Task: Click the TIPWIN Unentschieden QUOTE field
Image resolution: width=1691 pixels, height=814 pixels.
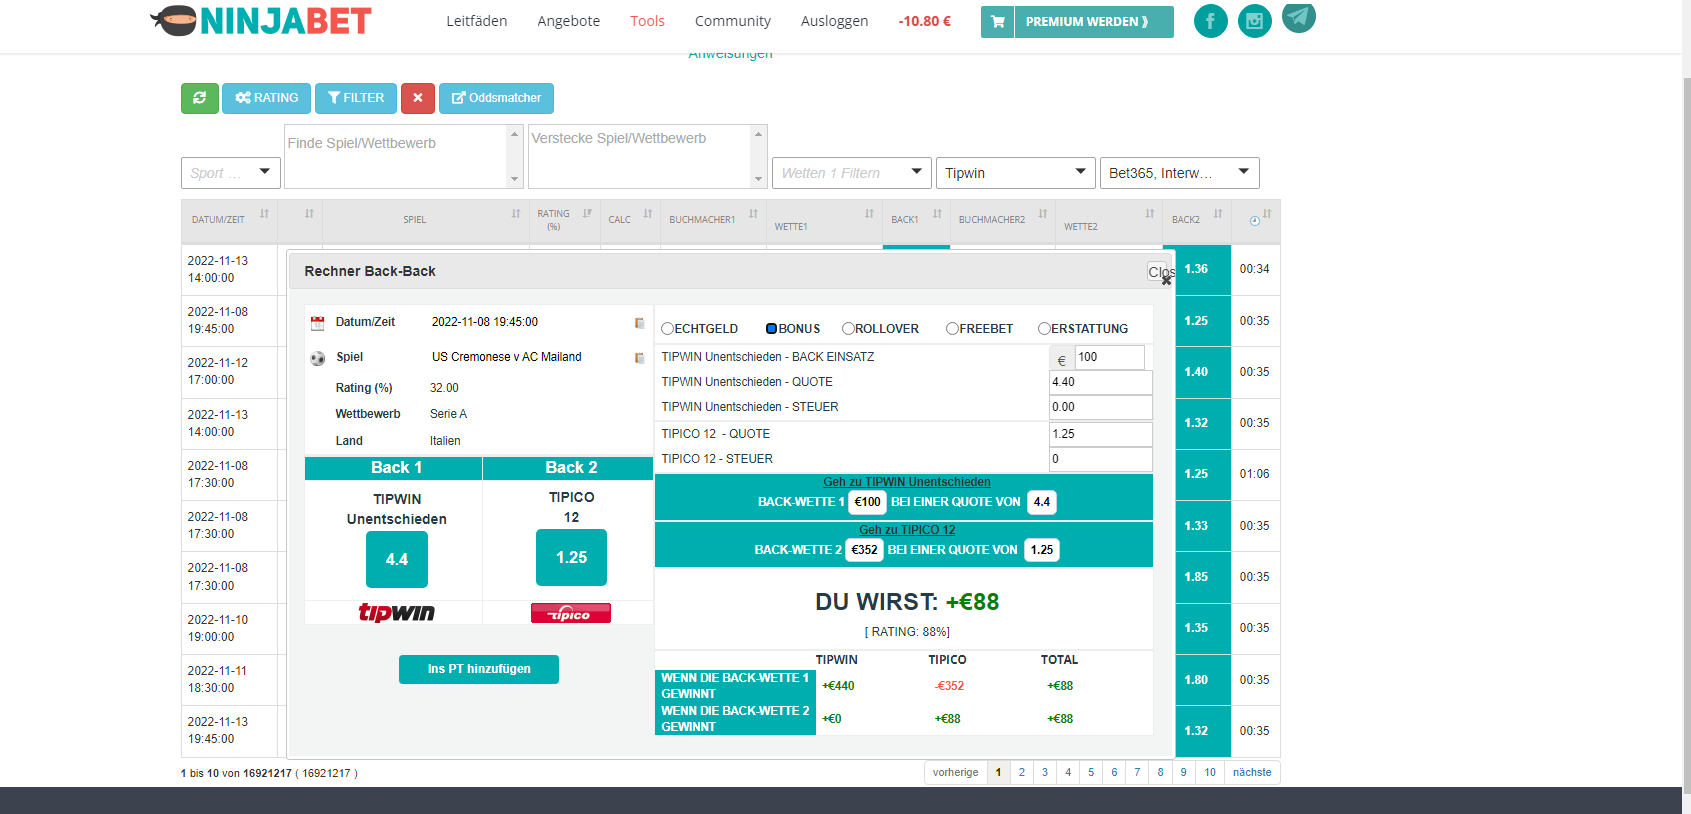Action: point(1100,382)
